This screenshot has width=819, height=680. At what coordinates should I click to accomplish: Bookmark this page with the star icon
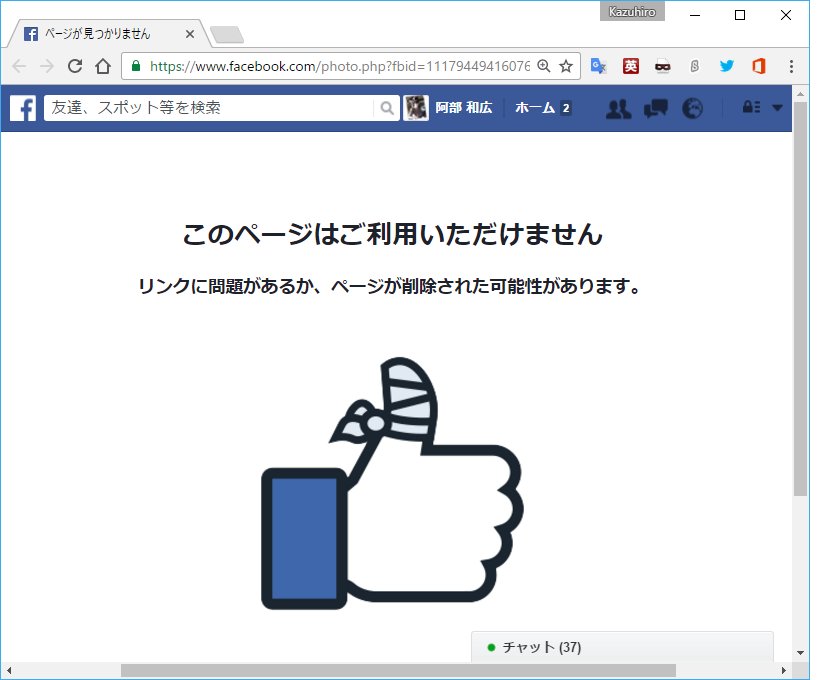[566, 66]
